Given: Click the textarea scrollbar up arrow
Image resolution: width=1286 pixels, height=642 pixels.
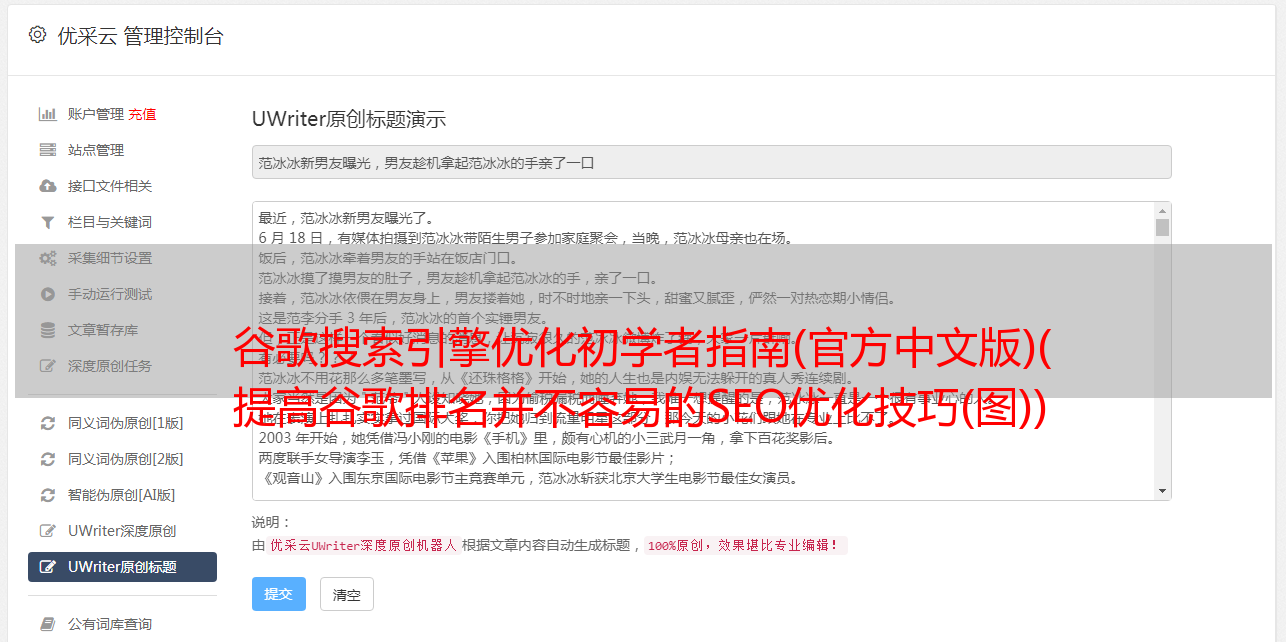Looking at the screenshot, I should coord(1162,211).
